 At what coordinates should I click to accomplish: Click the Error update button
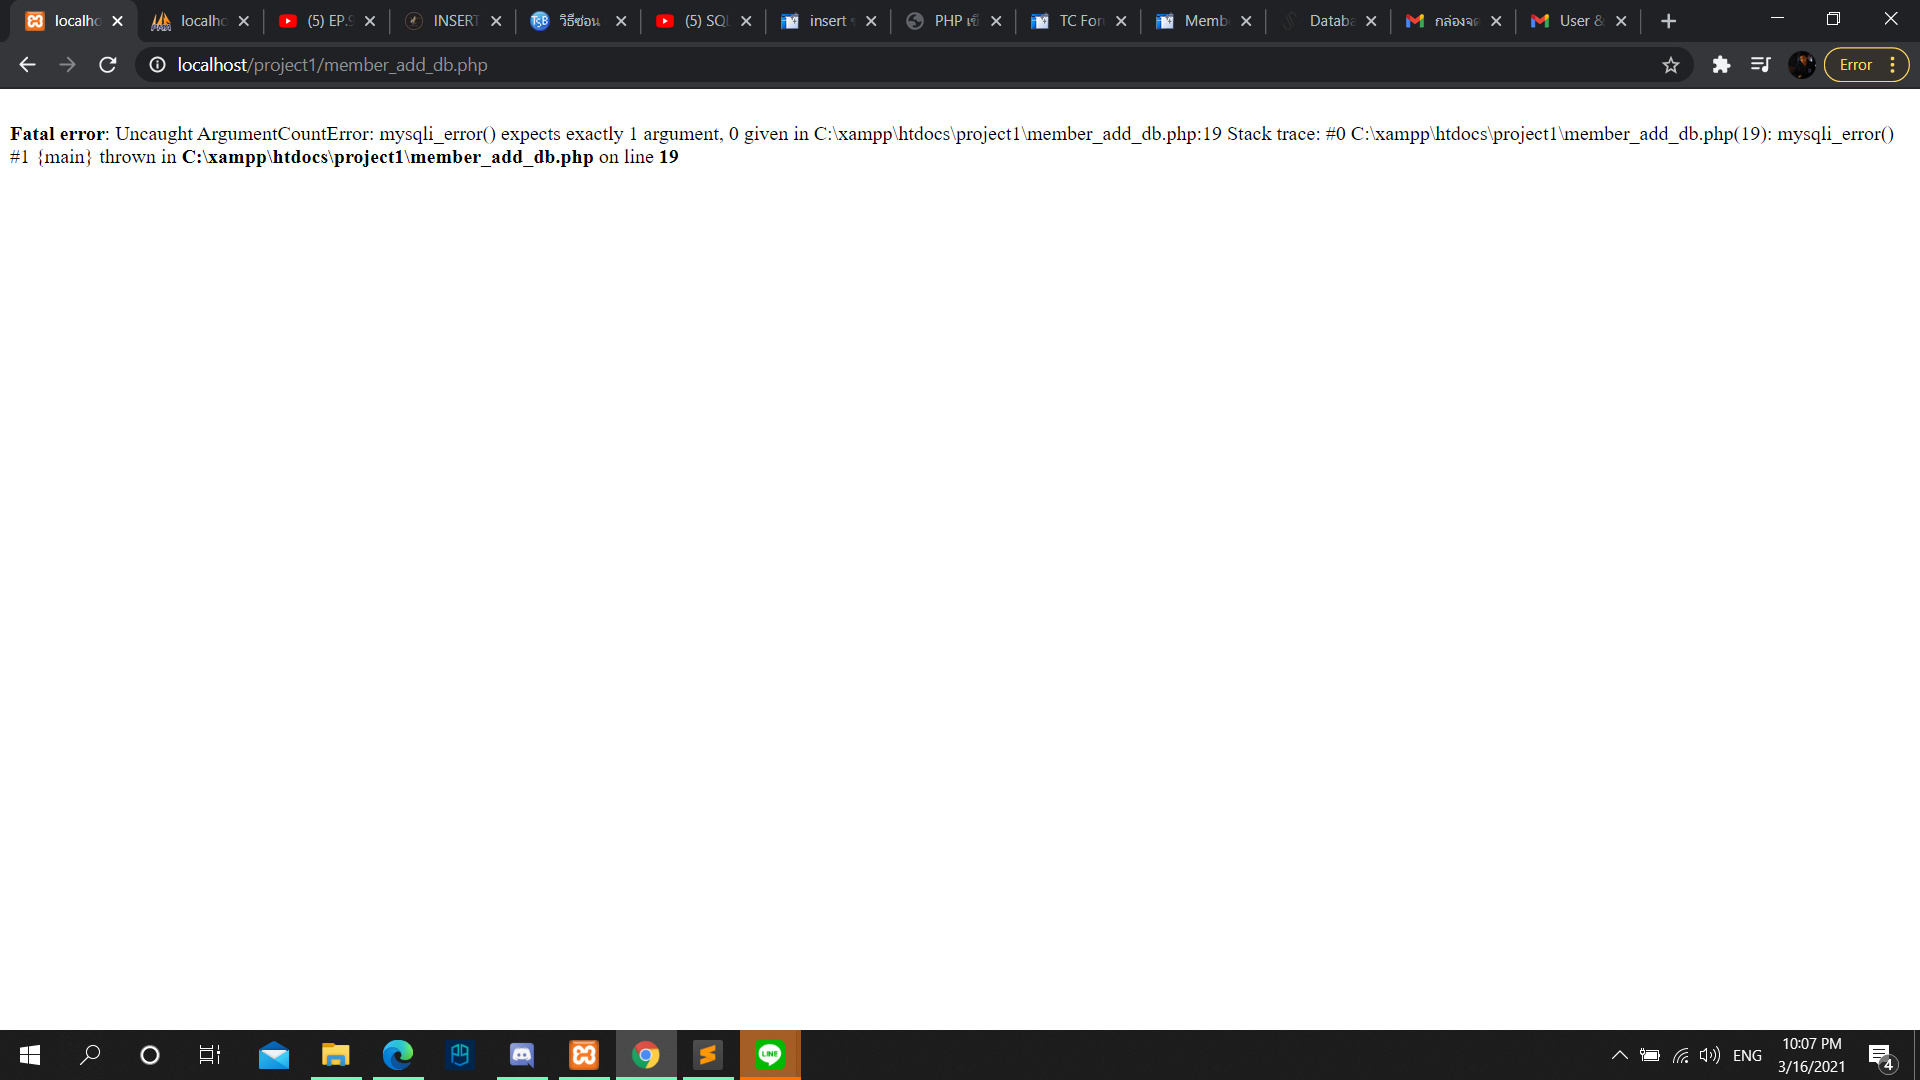[x=1855, y=65]
